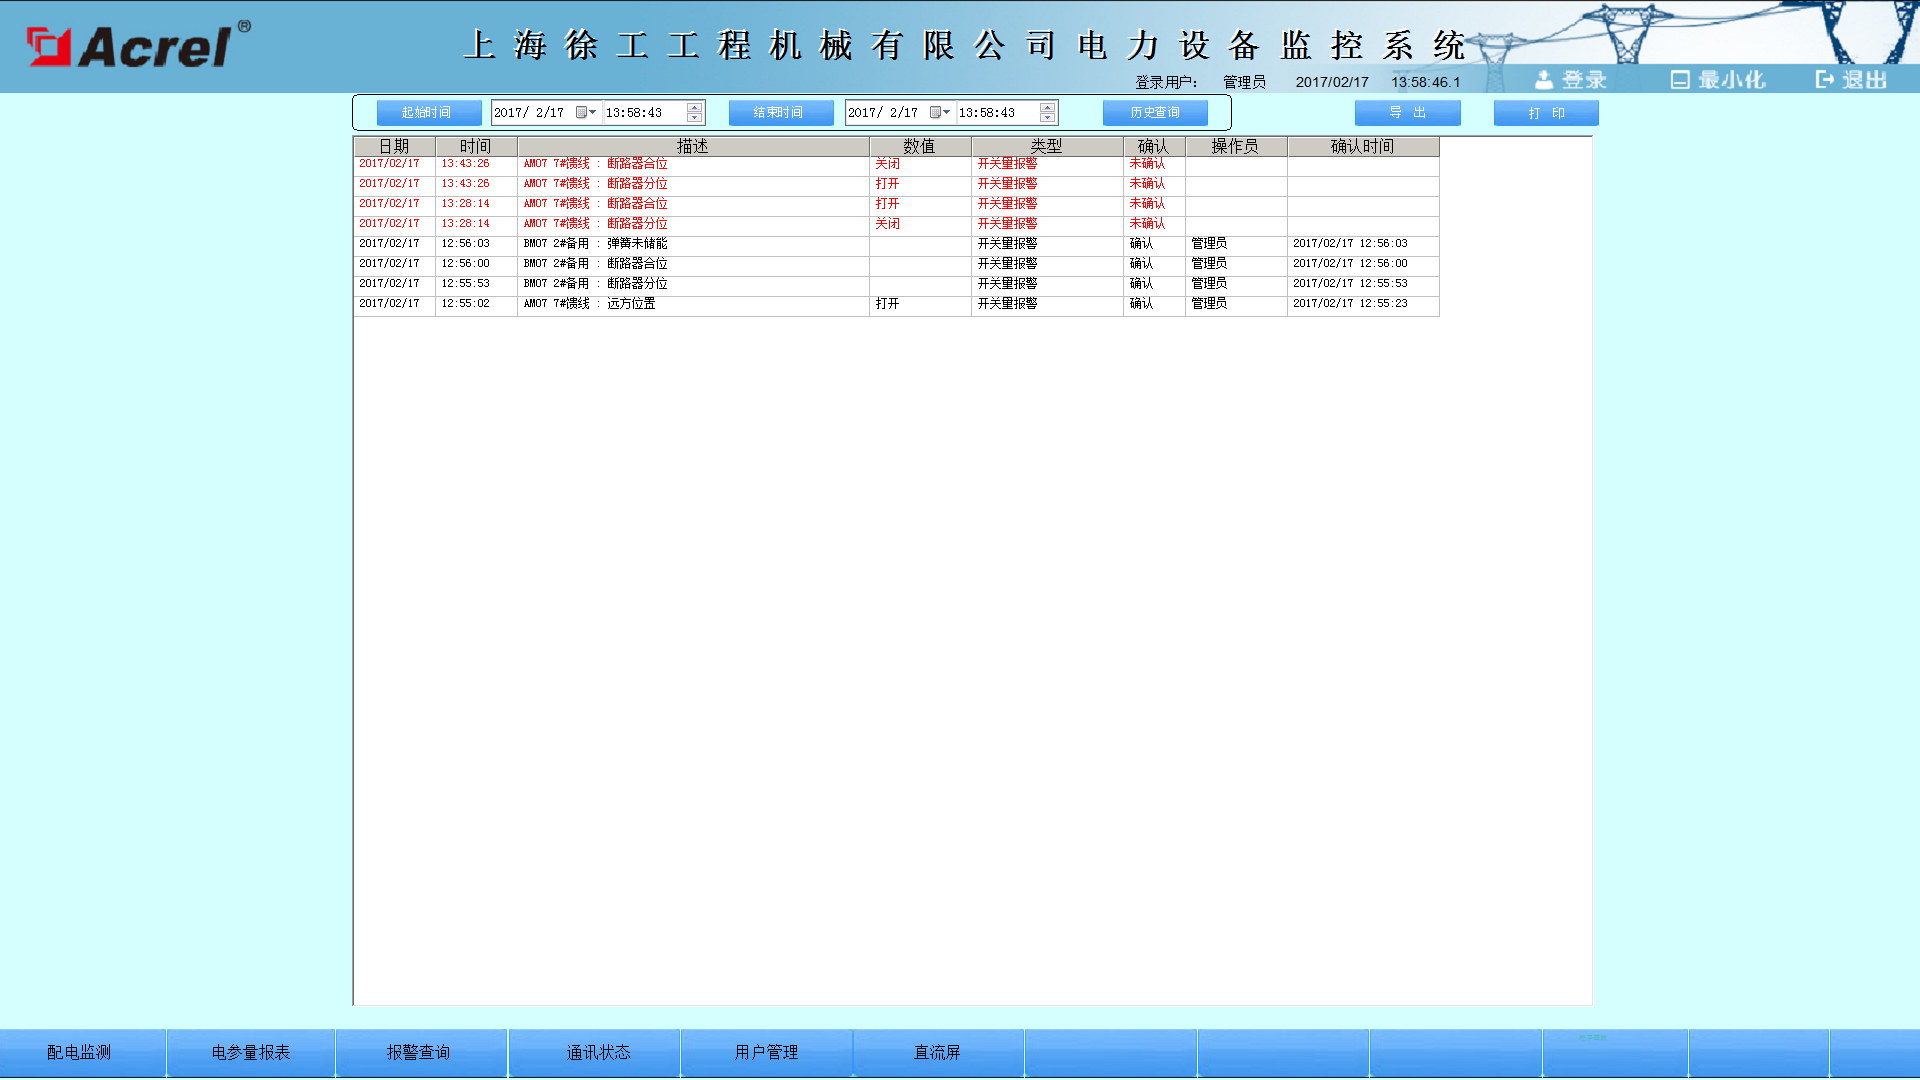The width and height of the screenshot is (1920, 1080).
Task: Open start date calendar dropdown
Action: [x=586, y=113]
